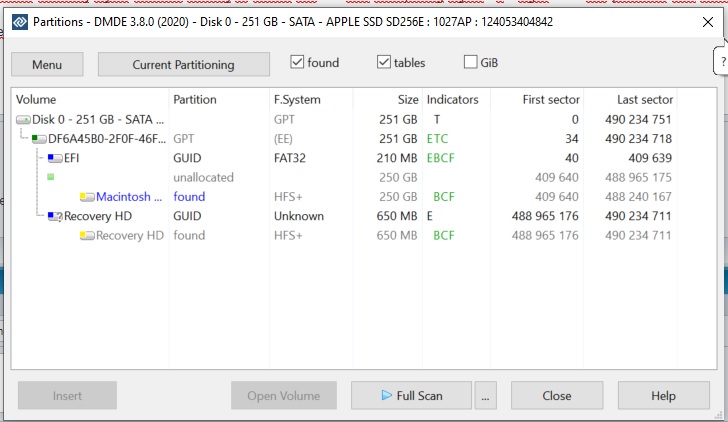The height and width of the screenshot is (422, 728).
Task: Start the Full Scan
Action: 411,396
